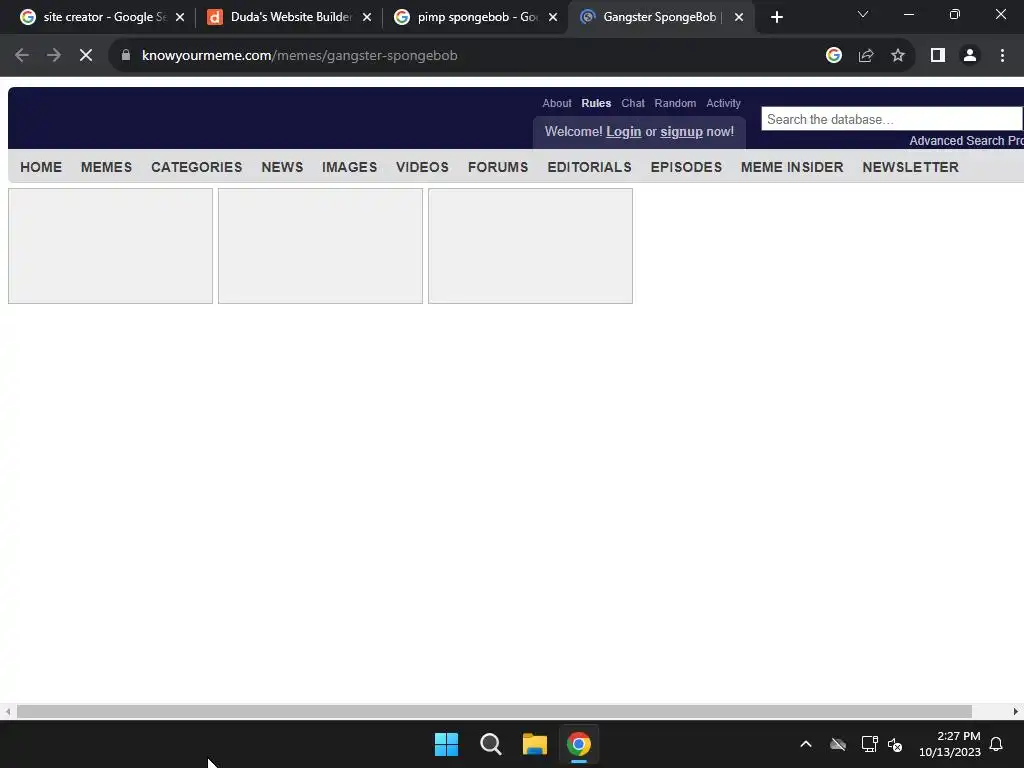Click the OneDrive cloud tray icon

coord(838,744)
